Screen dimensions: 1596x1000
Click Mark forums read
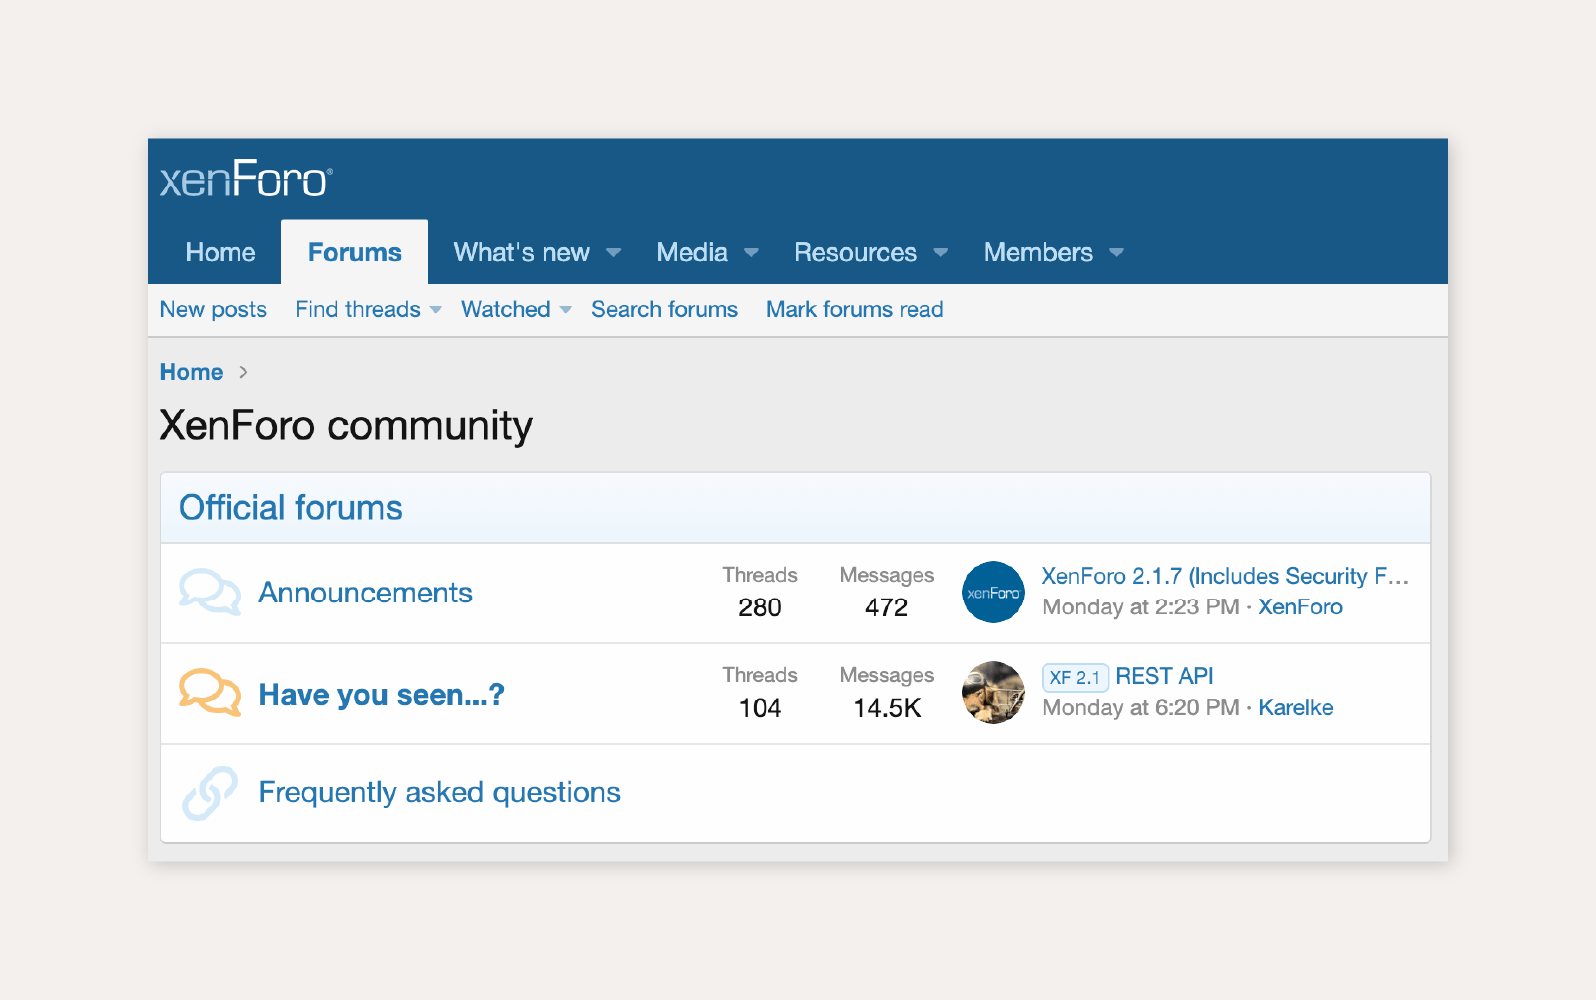click(854, 309)
